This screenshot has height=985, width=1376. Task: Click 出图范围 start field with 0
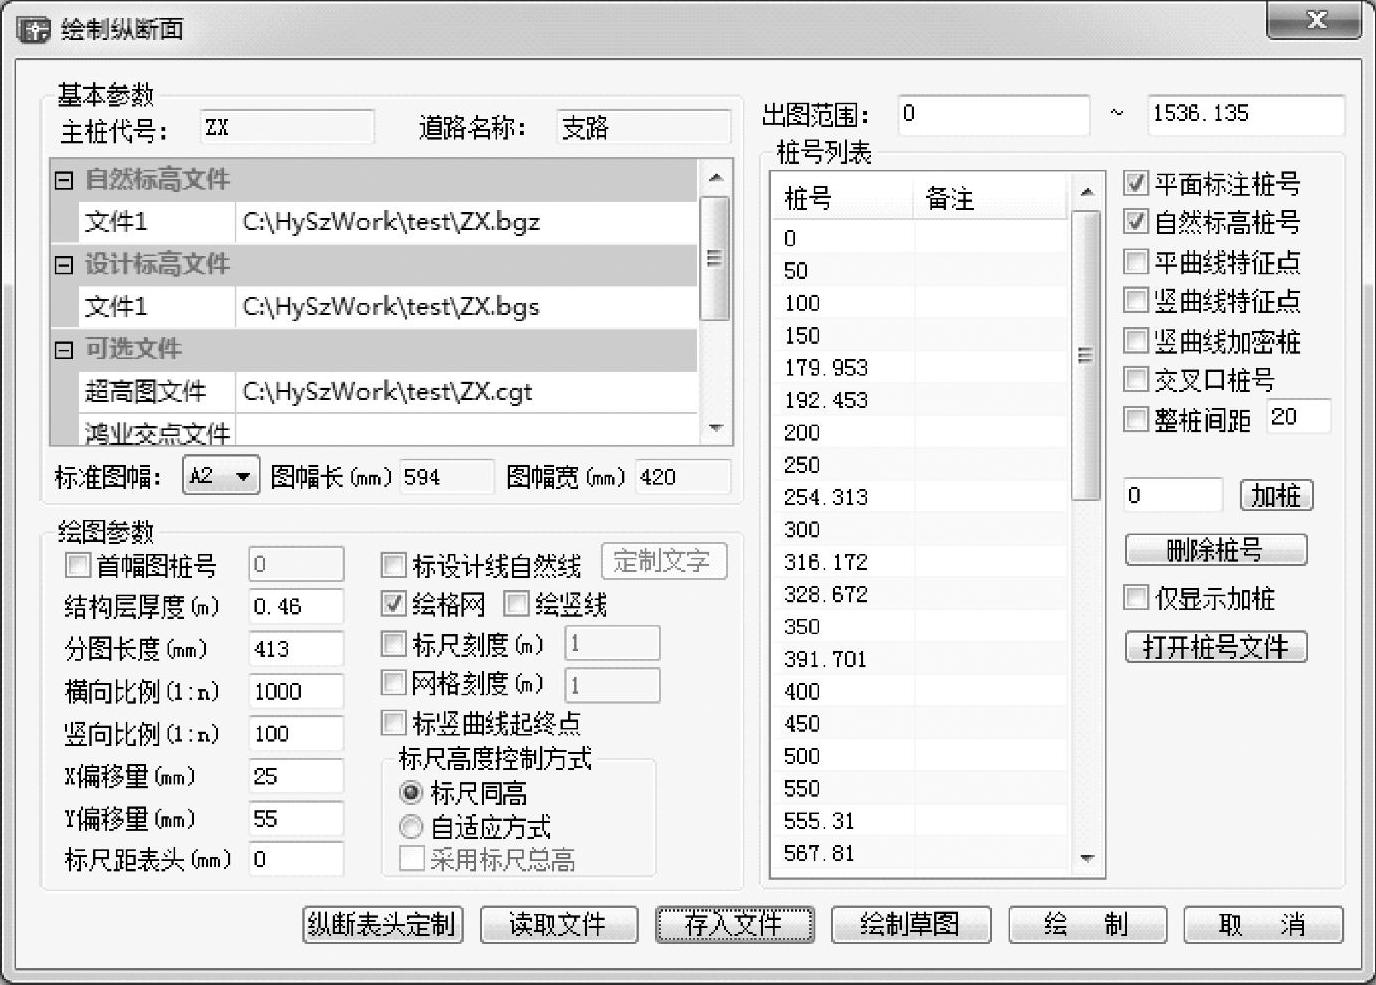[x=993, y=114]
